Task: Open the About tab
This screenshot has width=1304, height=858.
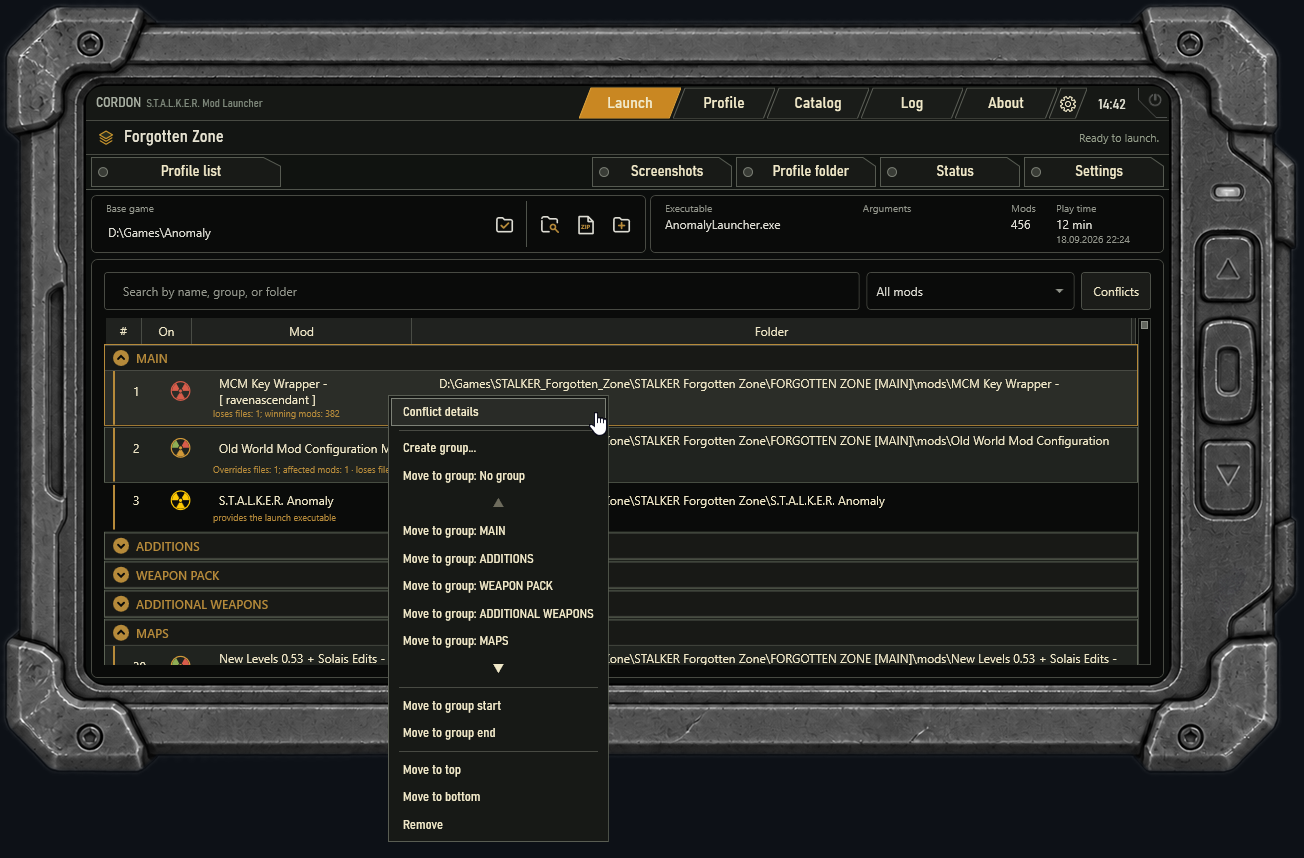Action: coord(1006,103)
